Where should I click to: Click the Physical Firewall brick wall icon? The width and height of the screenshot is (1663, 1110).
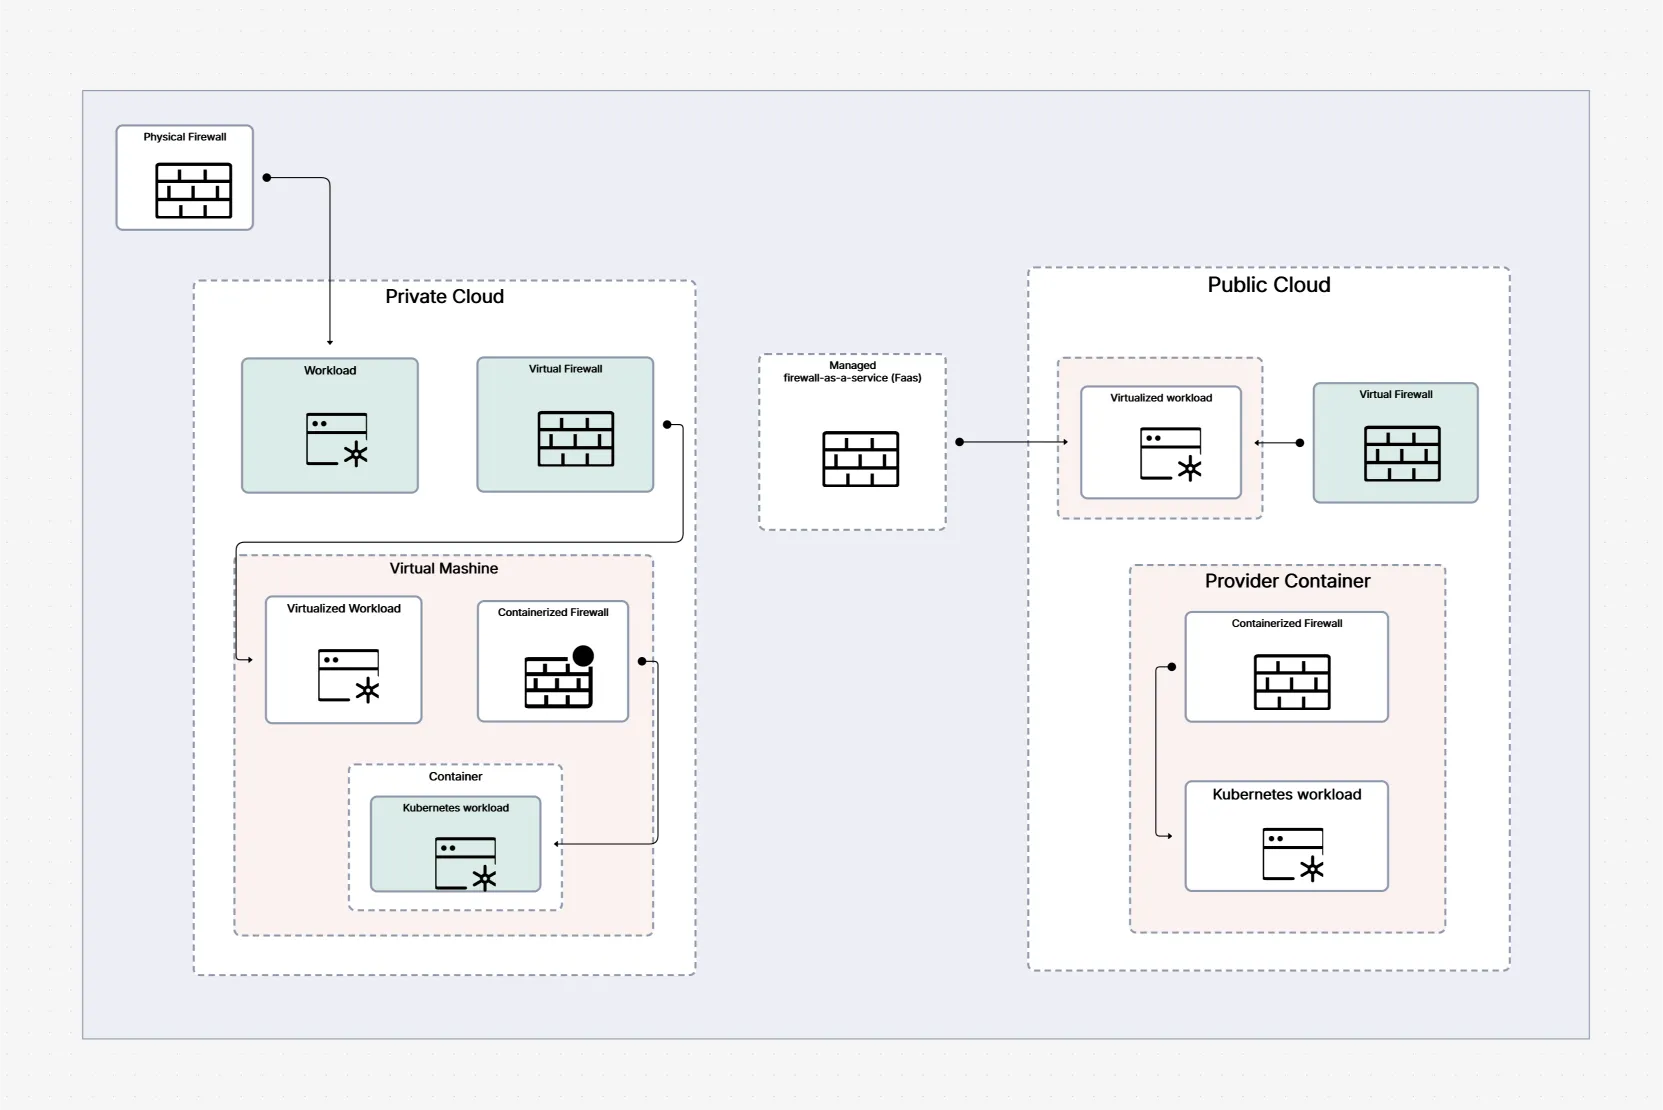(x=193, y=190)
